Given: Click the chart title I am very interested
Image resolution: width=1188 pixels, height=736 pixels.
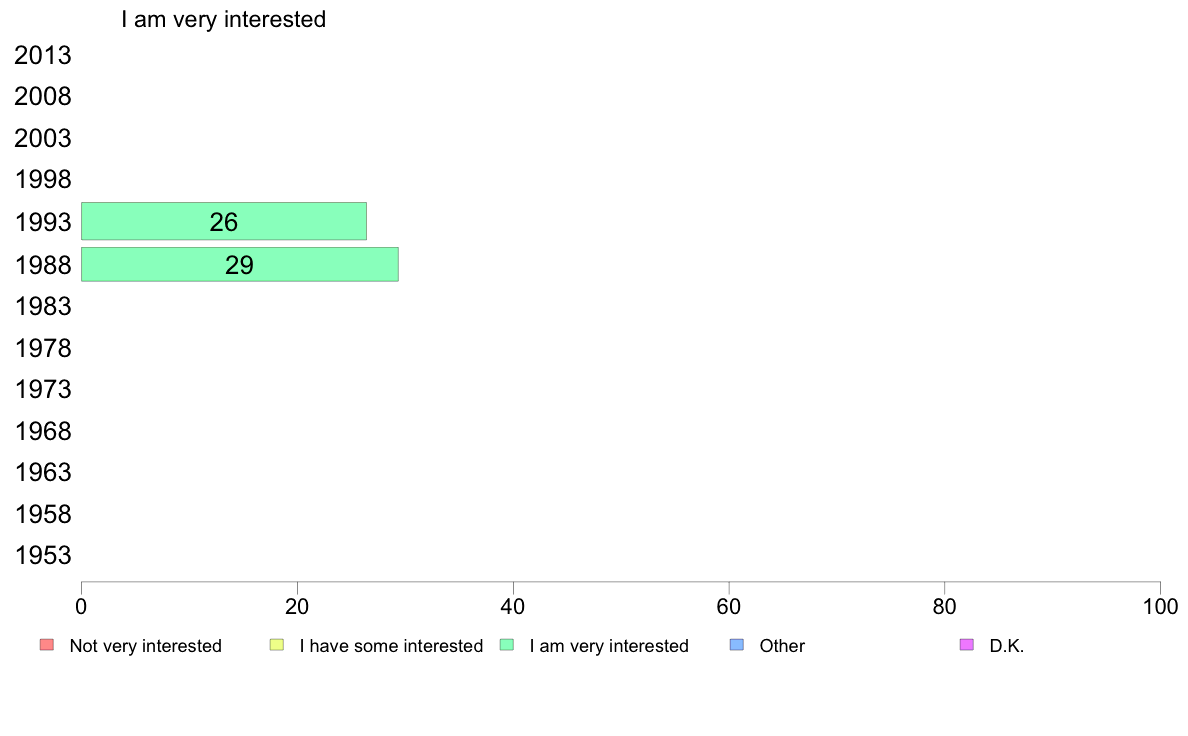Looking at the screenshot, I should point(224,19).
